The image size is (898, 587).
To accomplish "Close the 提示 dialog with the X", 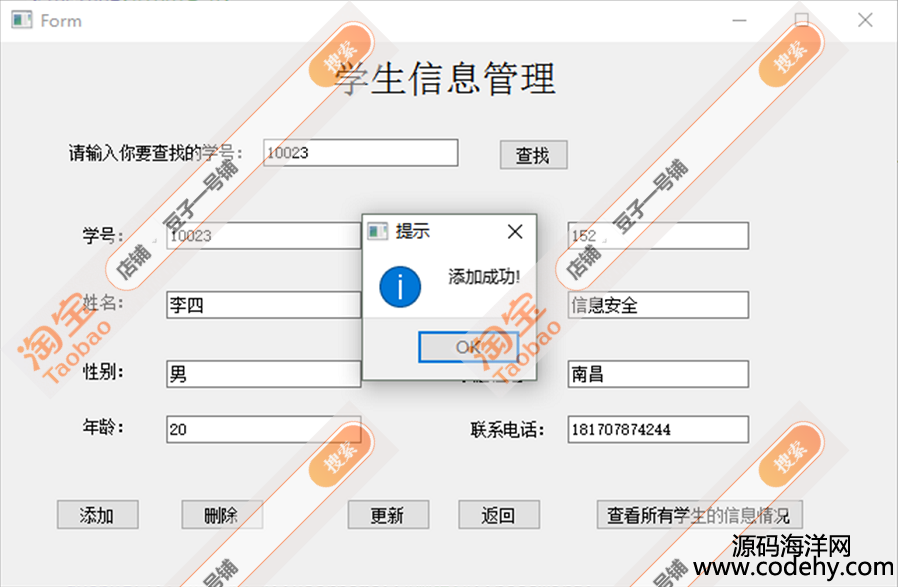I will (515, 232).
